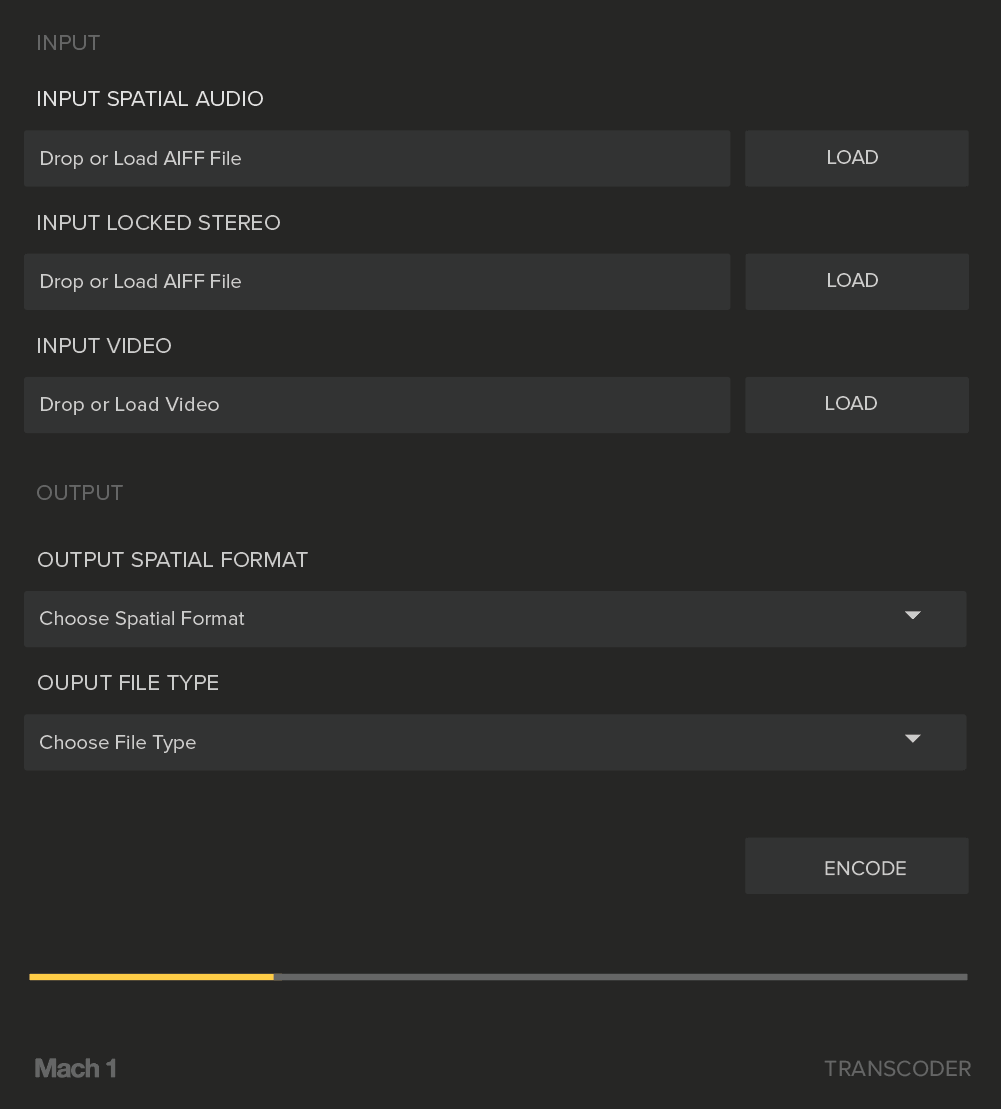Image resolution: width=1001 pixels, height=1109 pixels.
Task: Load a spatial audio AIFF file
Action: click(x=857, y=158)
